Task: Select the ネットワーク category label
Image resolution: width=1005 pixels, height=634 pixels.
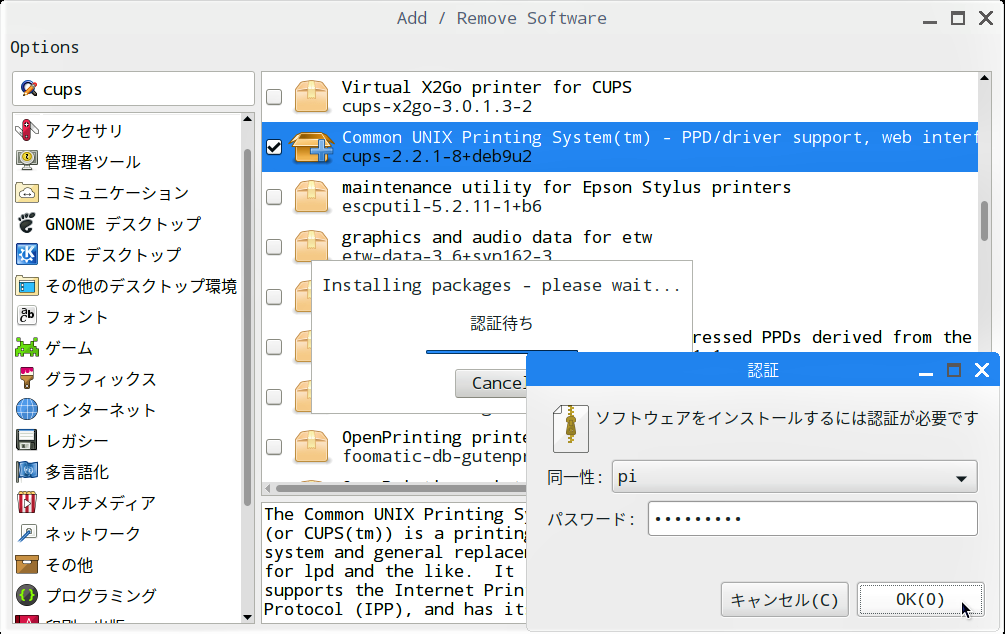Action: pyautogui.click(x=93, y=534)
